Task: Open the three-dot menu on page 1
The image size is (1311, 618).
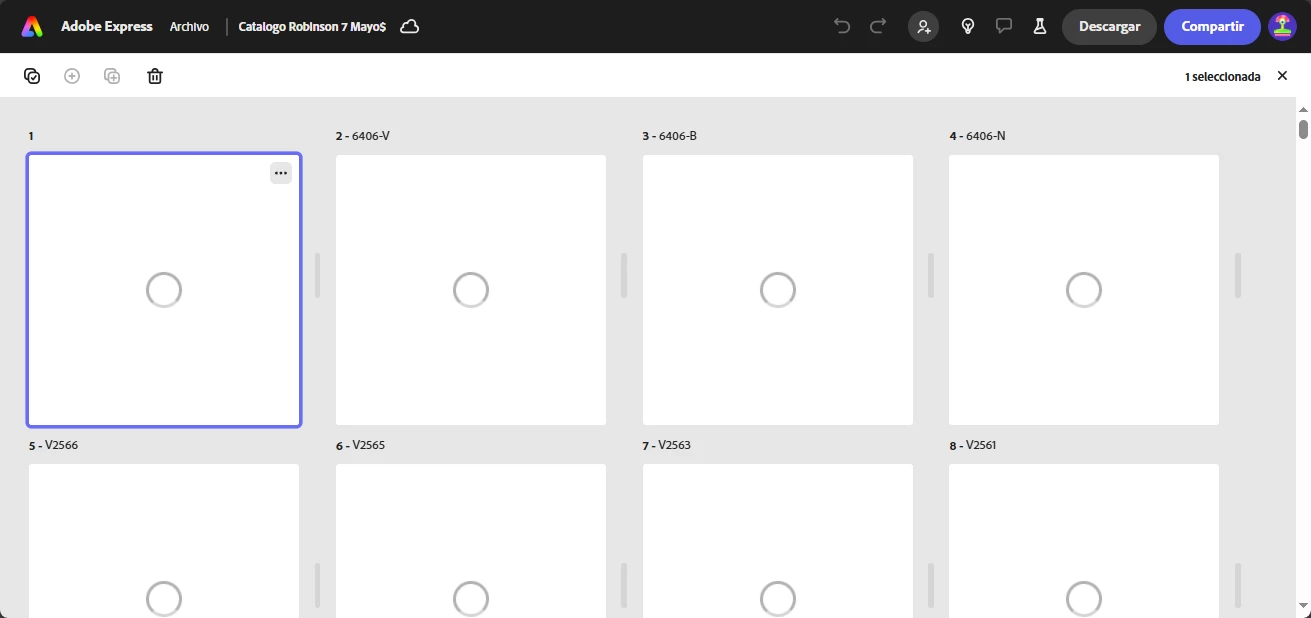Action: [x=281, y=173]
